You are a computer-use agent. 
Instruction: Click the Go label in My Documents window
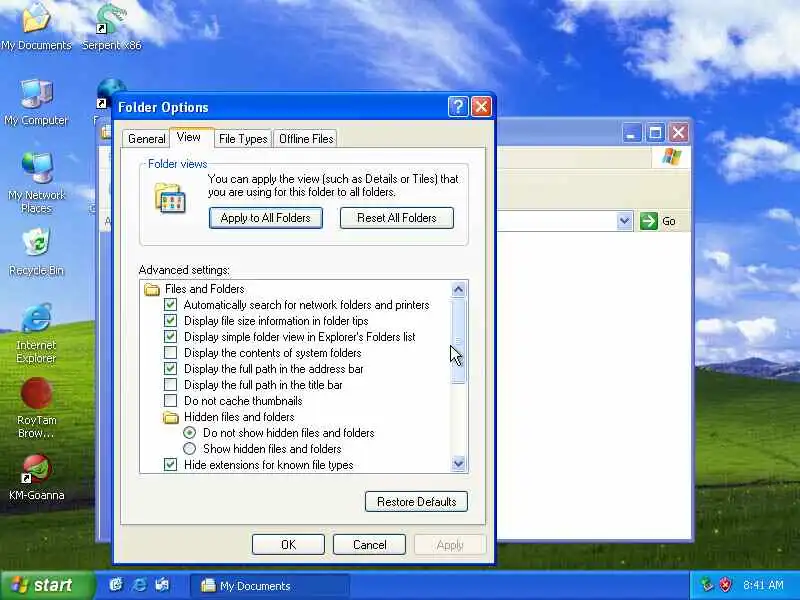point(668,221)
